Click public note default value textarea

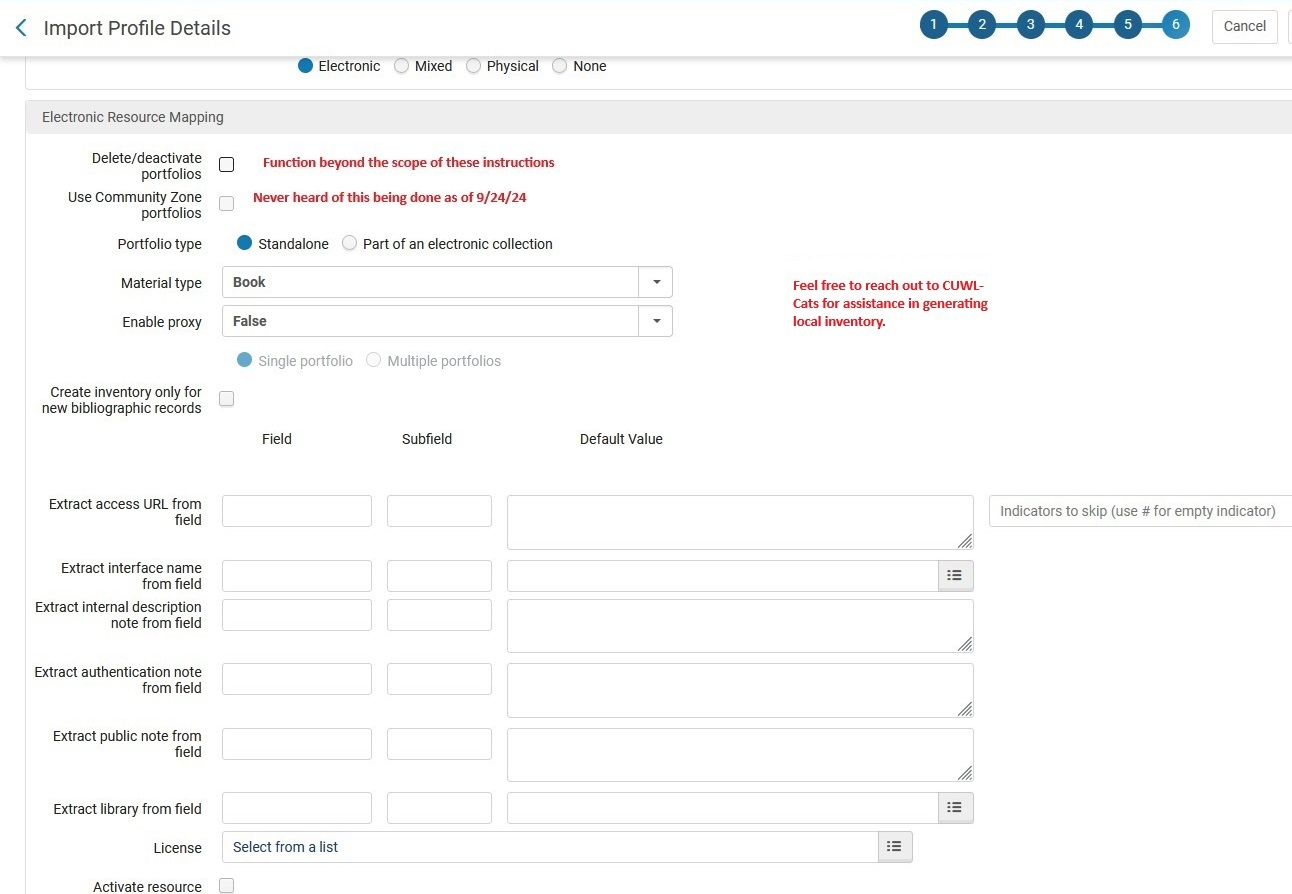click(740, 755)
